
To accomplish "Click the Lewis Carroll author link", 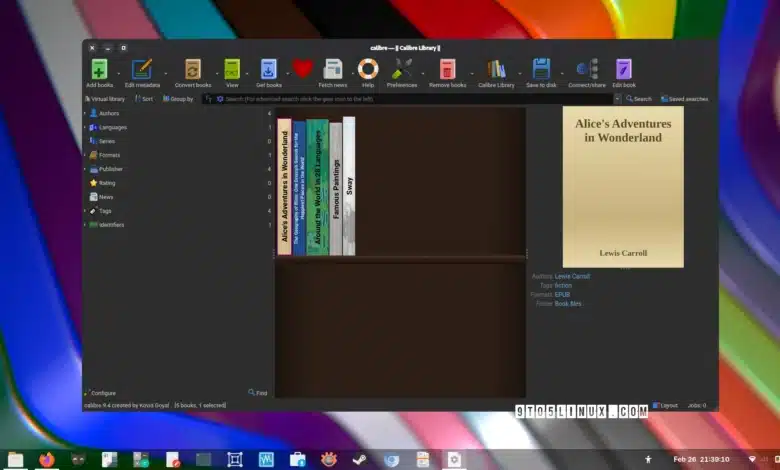I will click(572, 277).
